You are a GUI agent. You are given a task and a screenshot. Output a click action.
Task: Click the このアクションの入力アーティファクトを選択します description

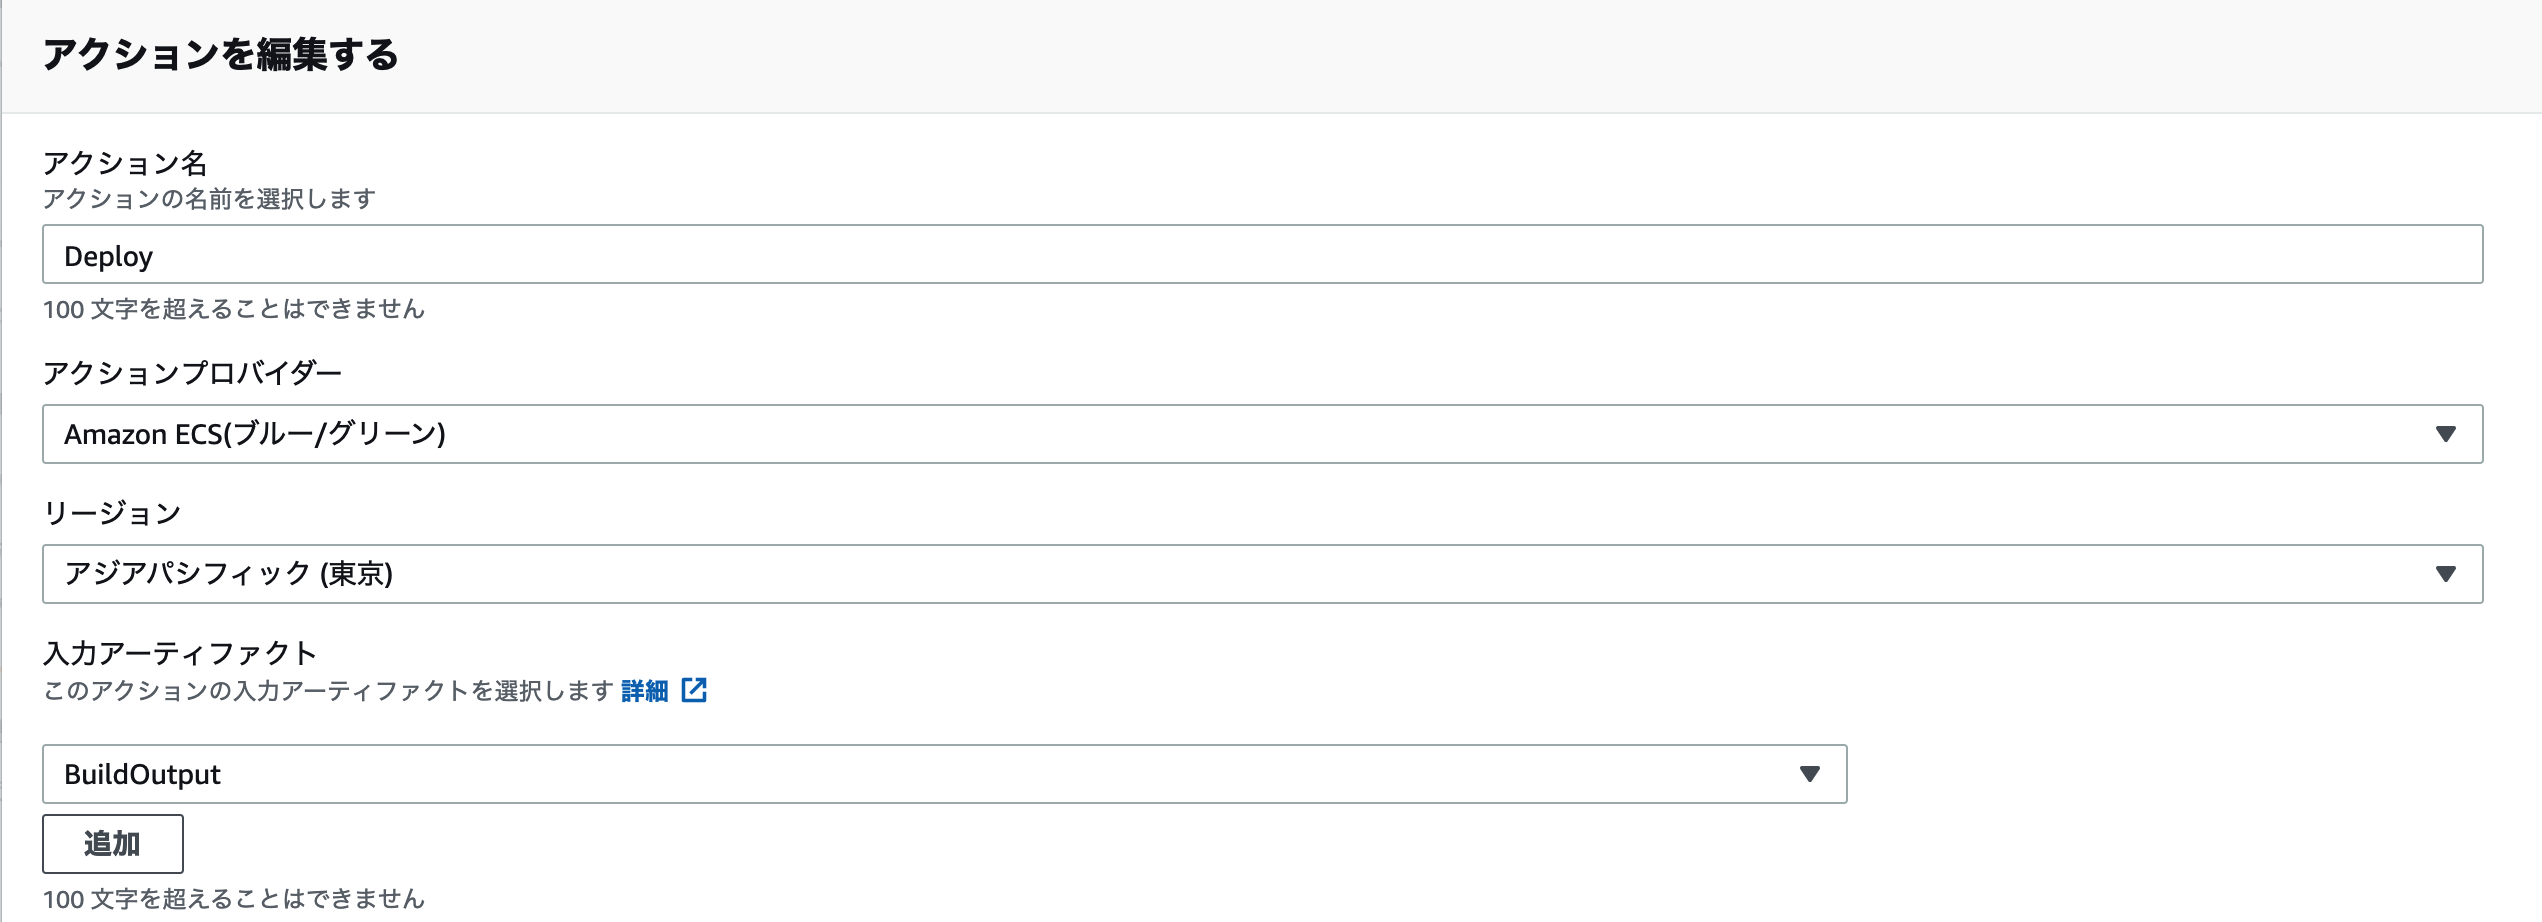328,691
